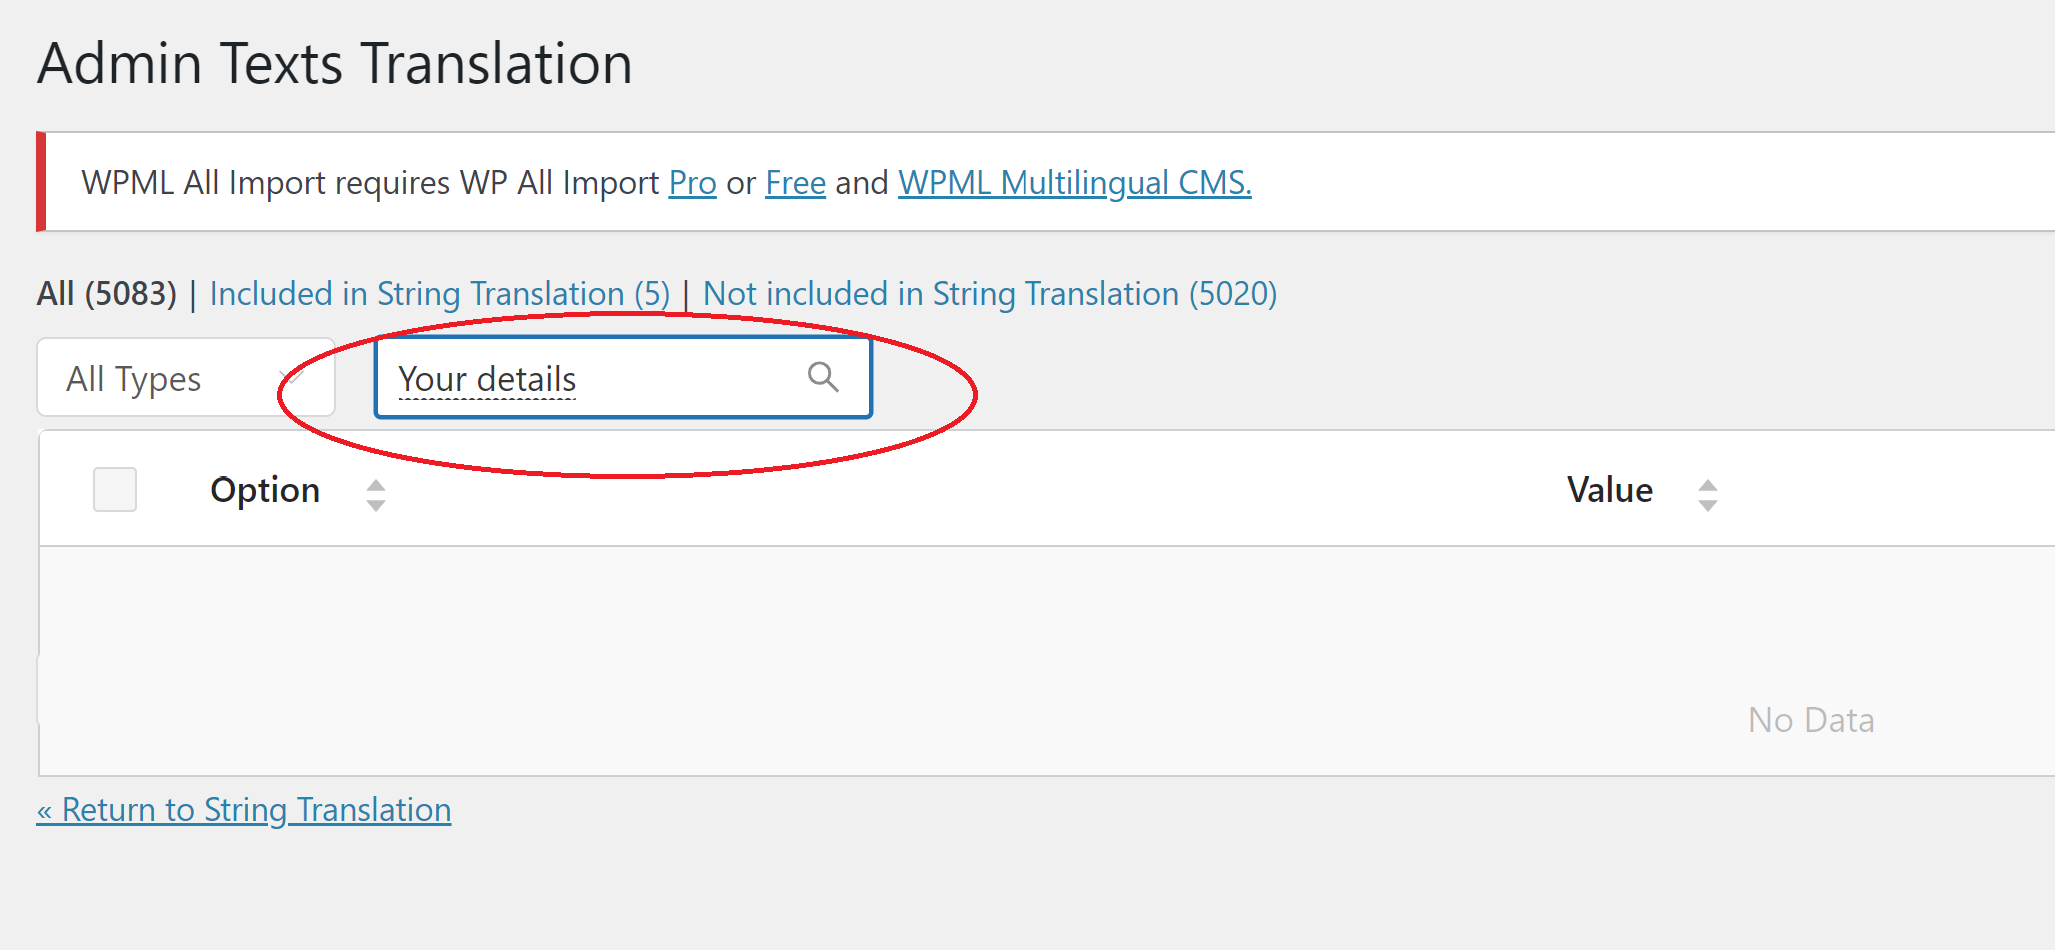Click the magnifier search icon
Screen dimensions: 2055x950
823,377
